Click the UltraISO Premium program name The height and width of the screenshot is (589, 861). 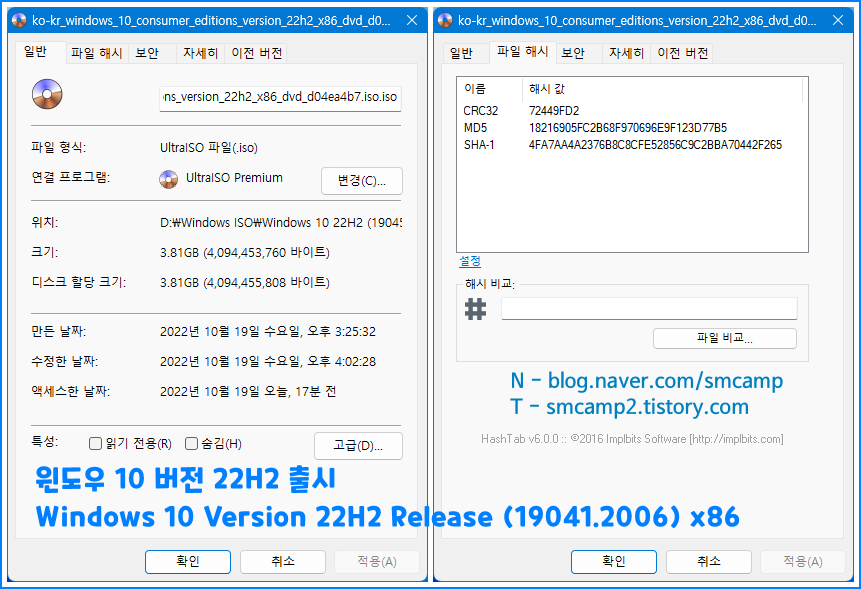point(234,178)
